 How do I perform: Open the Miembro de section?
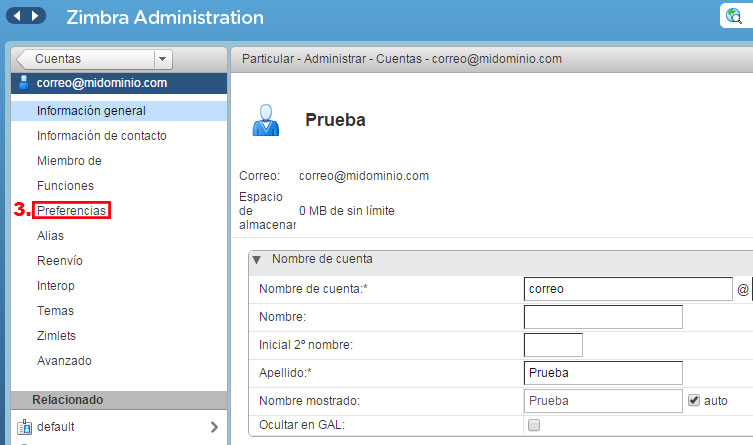[69, 161]
